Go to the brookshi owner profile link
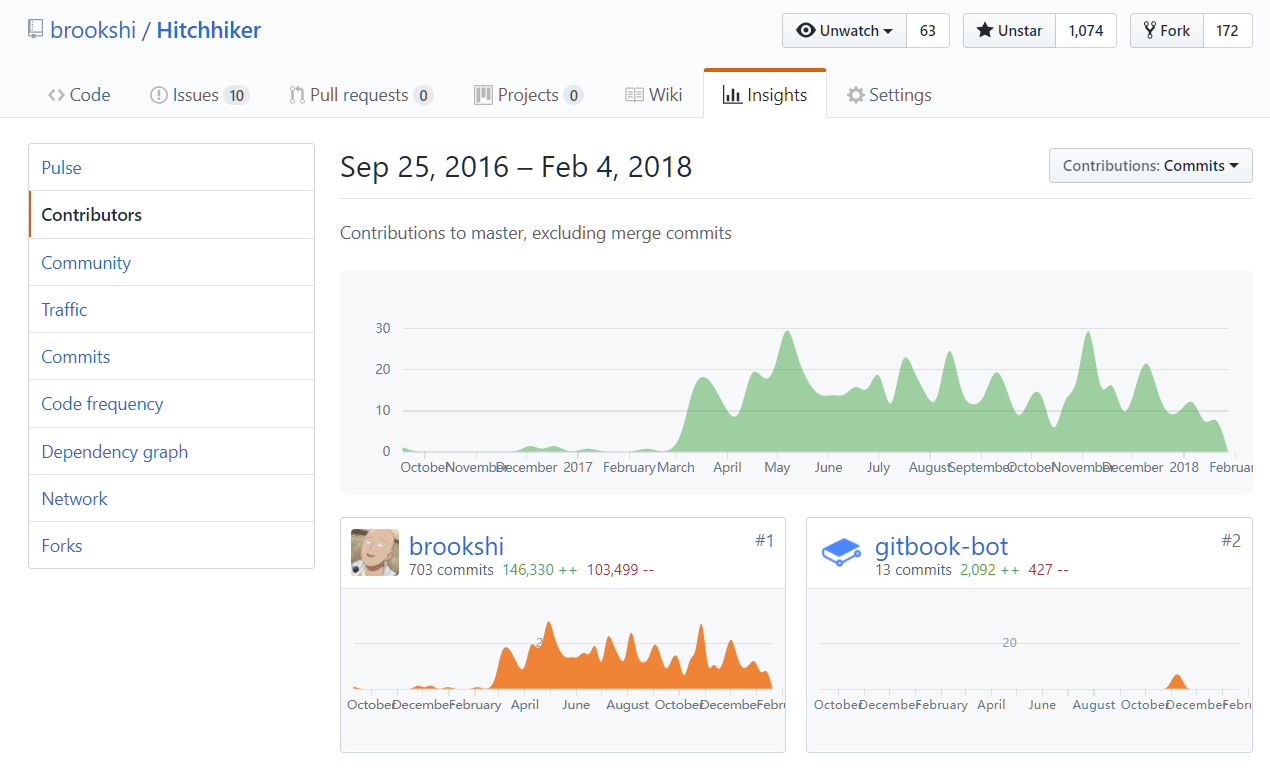Screen dimensions: 1270x775 (93, 30)
